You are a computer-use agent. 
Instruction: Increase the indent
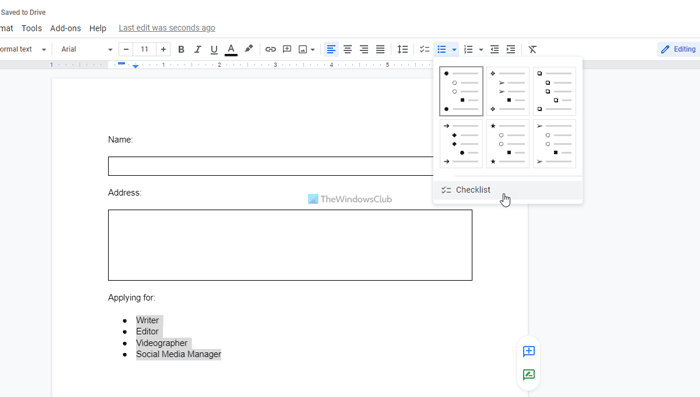pos(511,50)
